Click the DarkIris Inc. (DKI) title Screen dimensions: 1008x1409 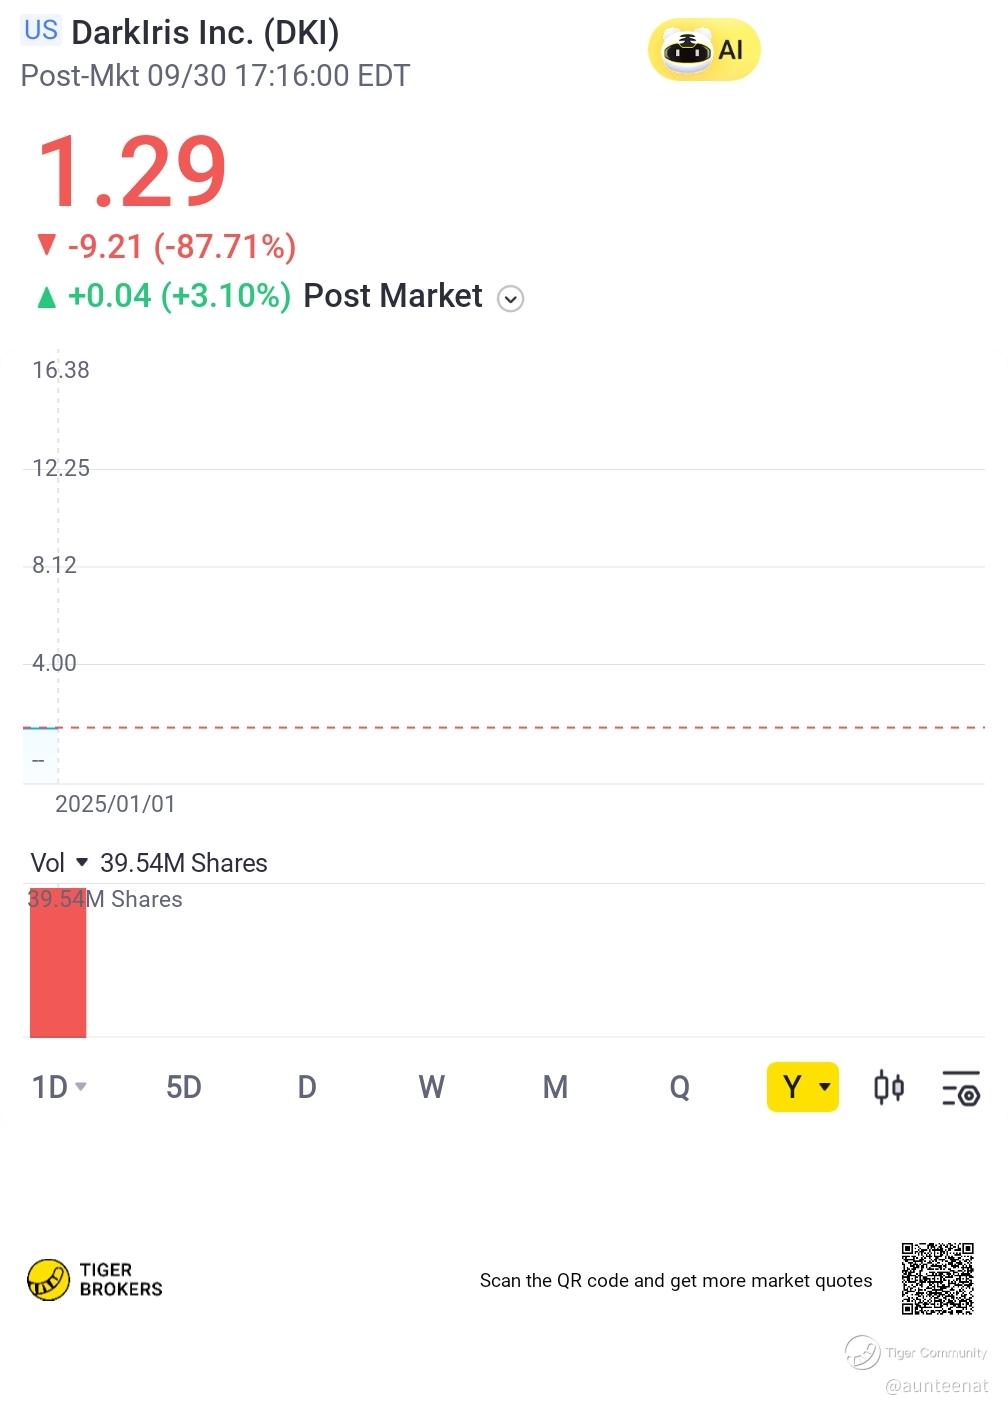click(x=205, y=32)
